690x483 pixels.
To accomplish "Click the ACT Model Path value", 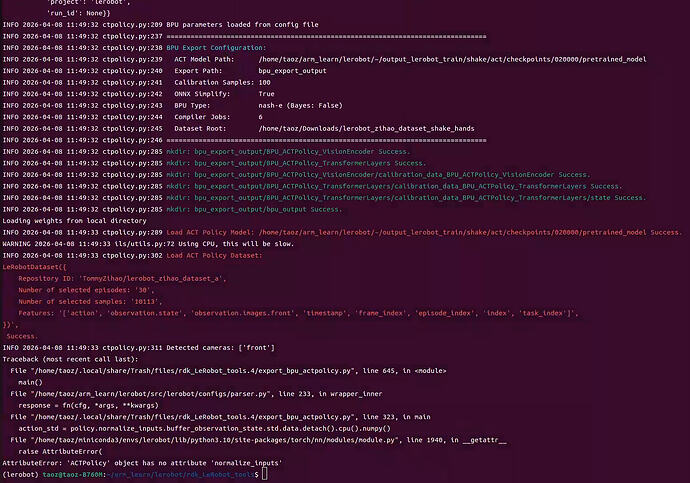I will pyautogui.click(x=452, y=59).
